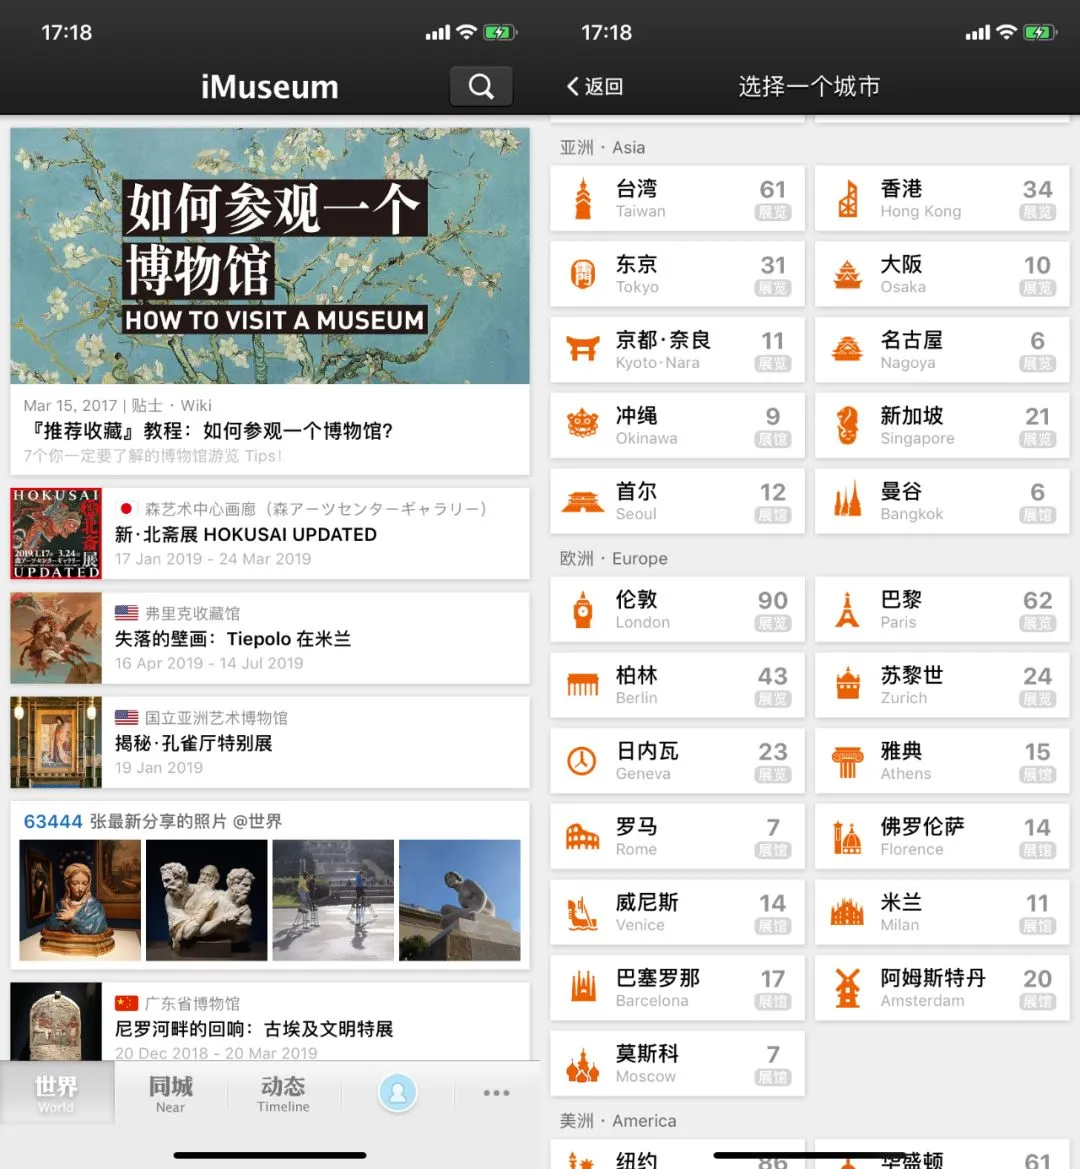This screenshot has width=1080, height=1169.
Task: Open the 弗里克收藏馆 venue name
Action: (x=192, y=614)
